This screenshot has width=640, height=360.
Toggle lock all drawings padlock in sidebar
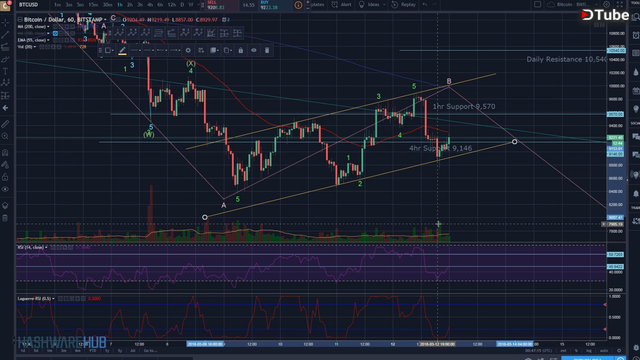click(5, 177)
